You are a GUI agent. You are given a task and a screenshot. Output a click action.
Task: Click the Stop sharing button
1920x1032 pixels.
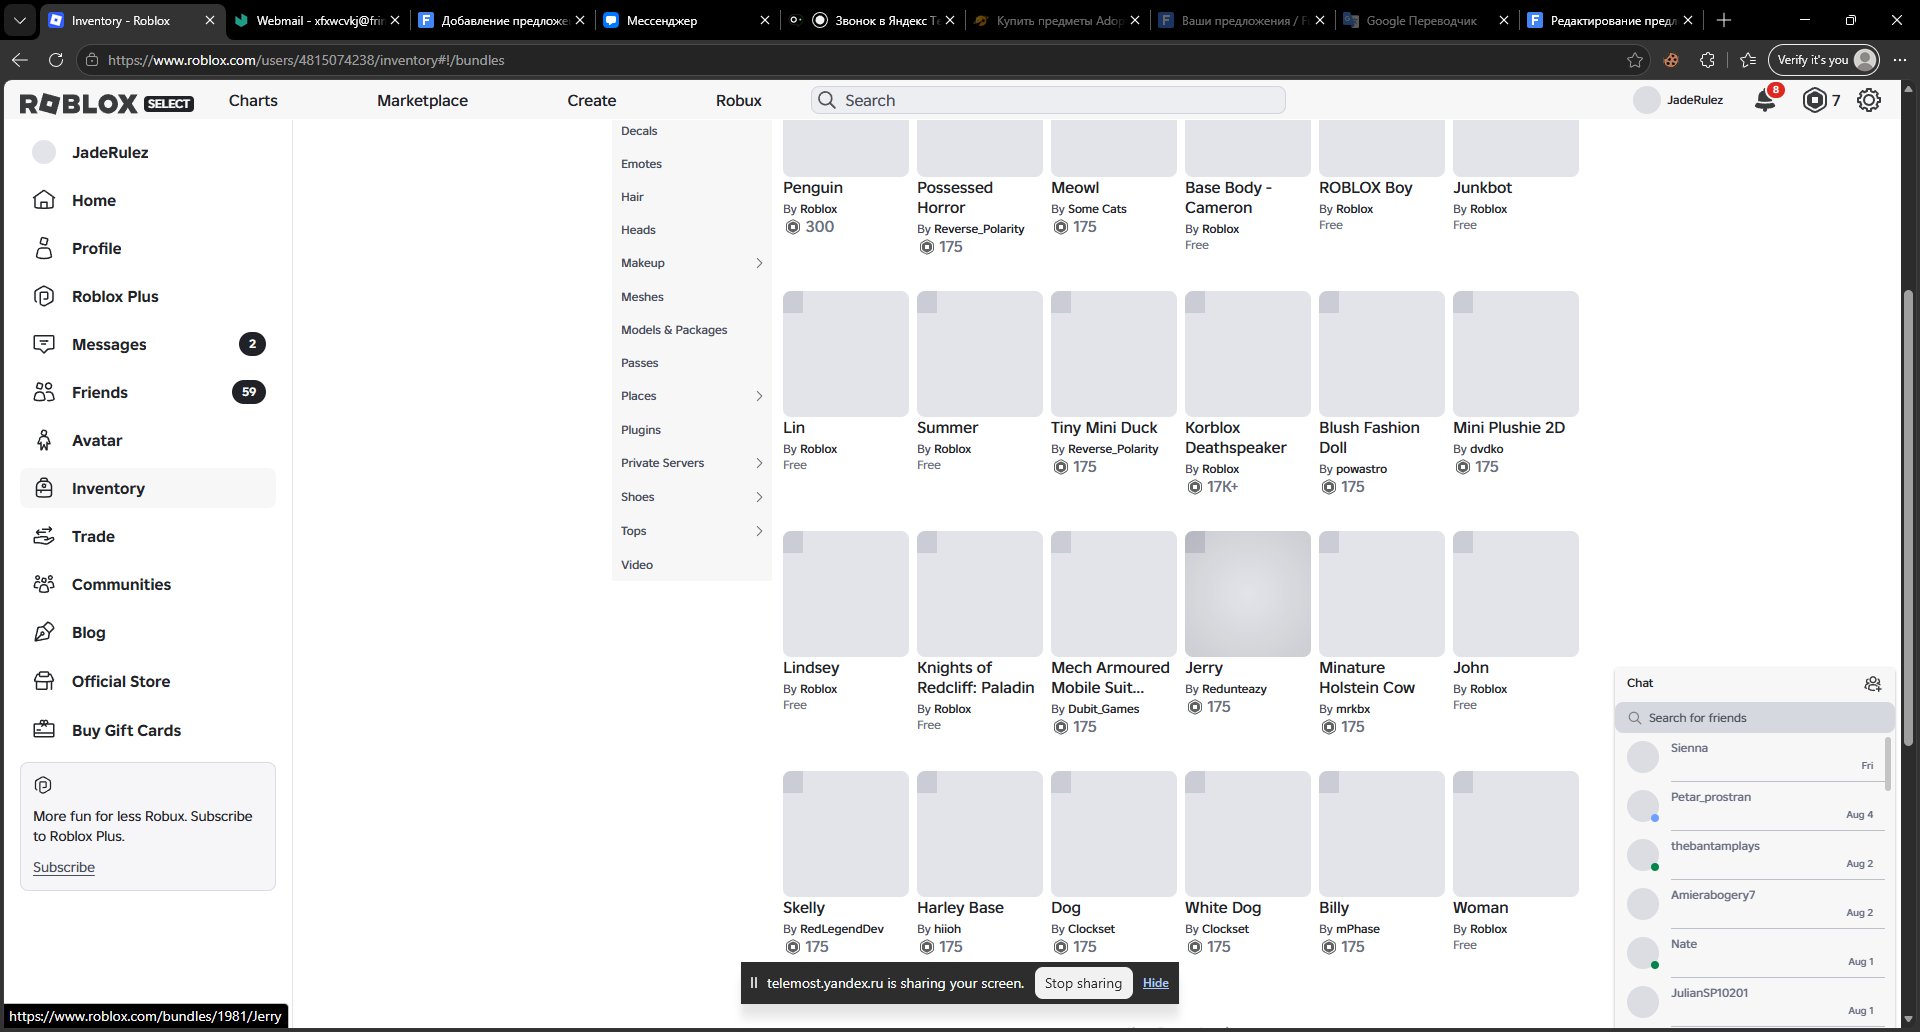1083,983
